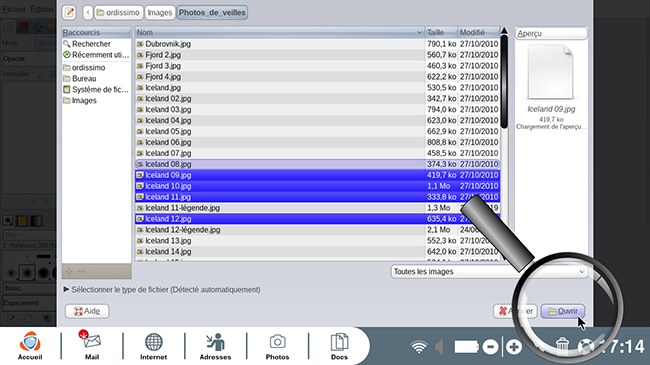Select the file Iceland 12-légende.jpg

point(318,230)
